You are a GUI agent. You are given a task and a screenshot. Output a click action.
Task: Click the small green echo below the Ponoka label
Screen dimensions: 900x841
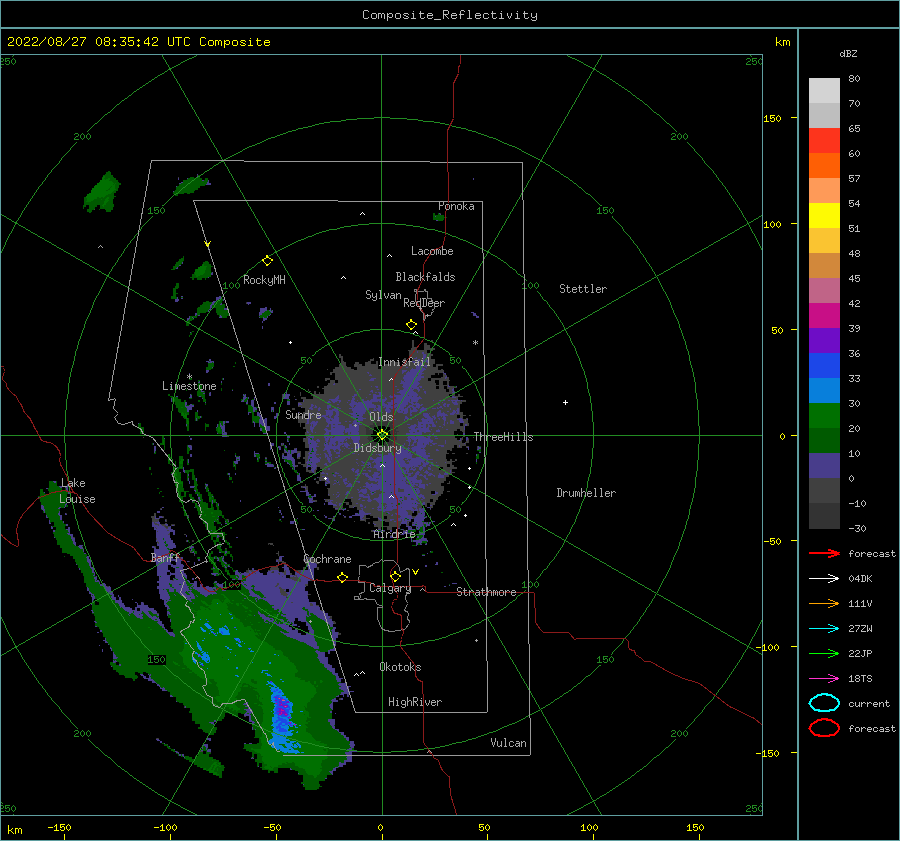point(439,217)
